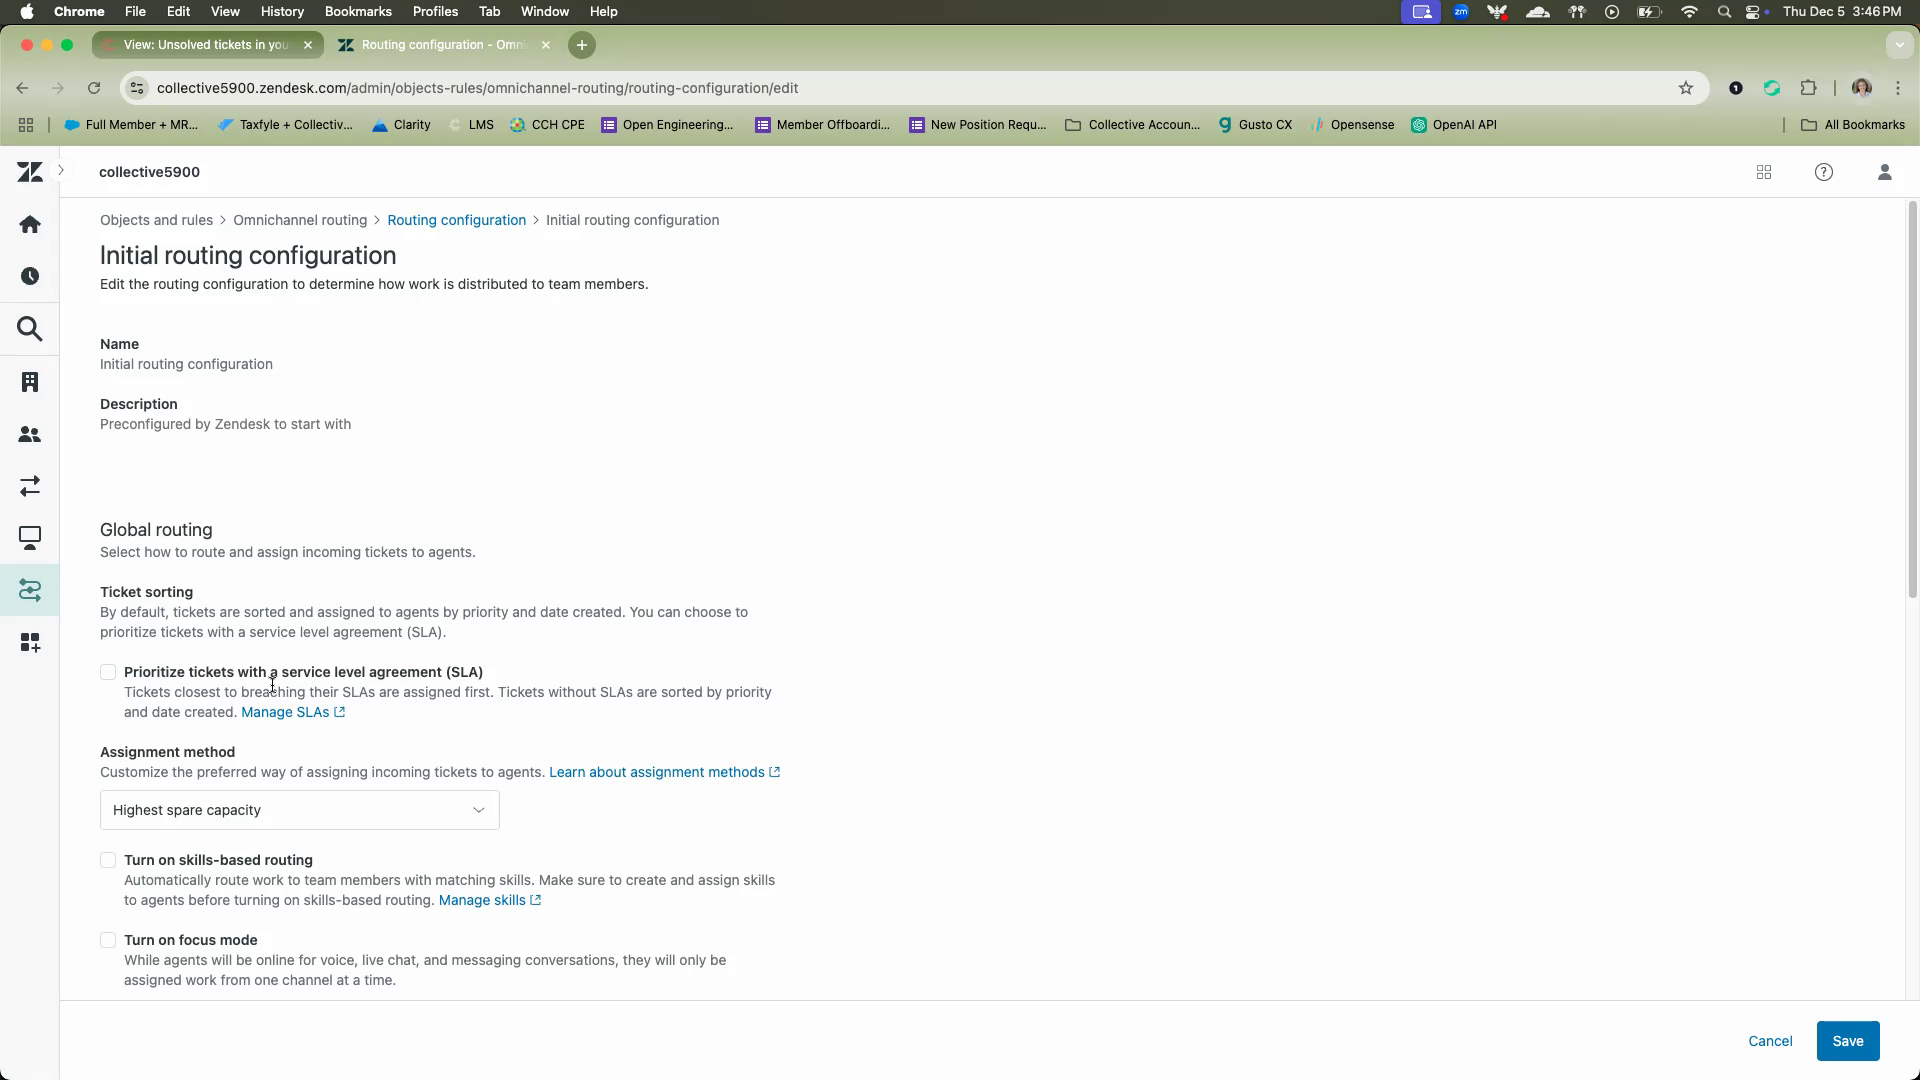Screen dimensions: 1920x1080
Task: Open Opensense bookmark
Action: (x=1352, y=125)
